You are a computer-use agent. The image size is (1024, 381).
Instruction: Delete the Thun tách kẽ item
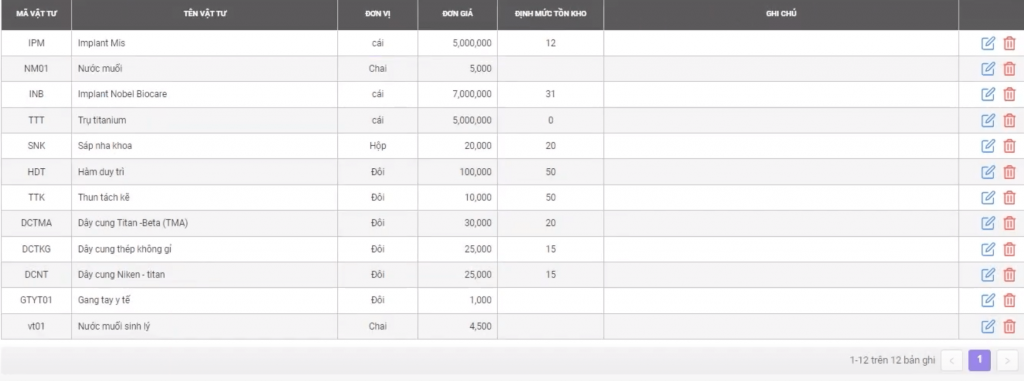click(x=1009, y=197)
